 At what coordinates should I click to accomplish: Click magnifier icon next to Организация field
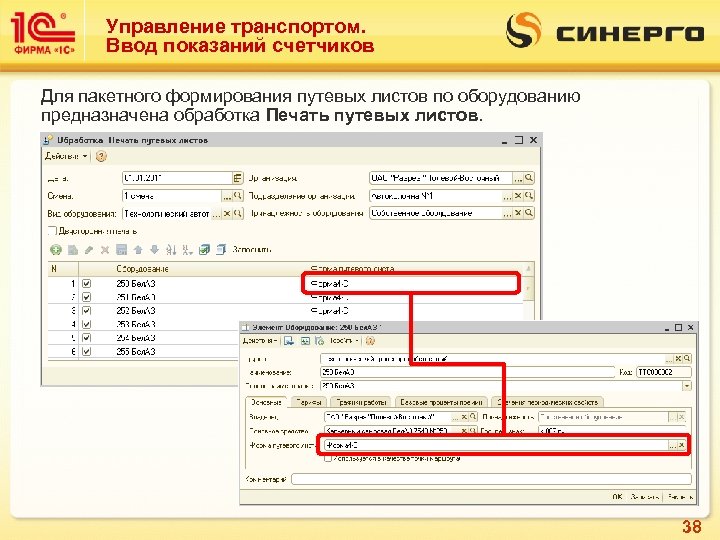tap(529, 178)
